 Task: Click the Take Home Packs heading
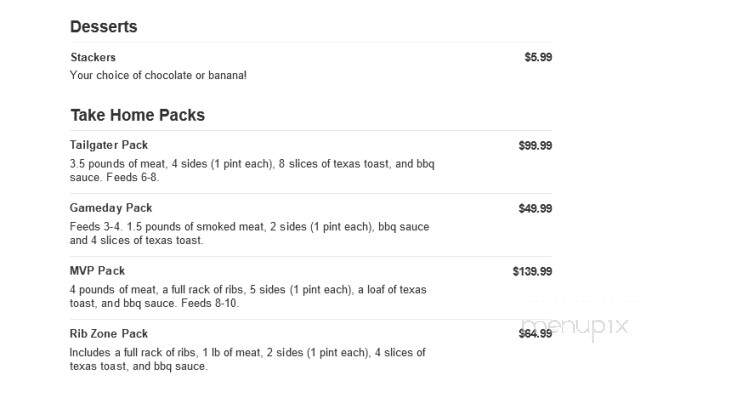pos(138,115)
